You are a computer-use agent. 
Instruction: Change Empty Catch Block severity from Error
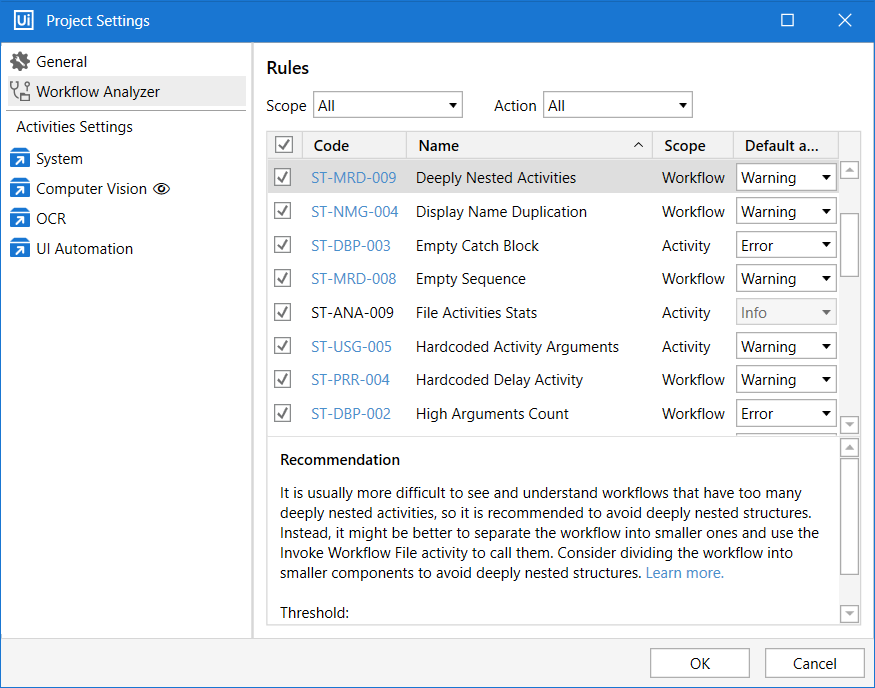click(786, 245)
